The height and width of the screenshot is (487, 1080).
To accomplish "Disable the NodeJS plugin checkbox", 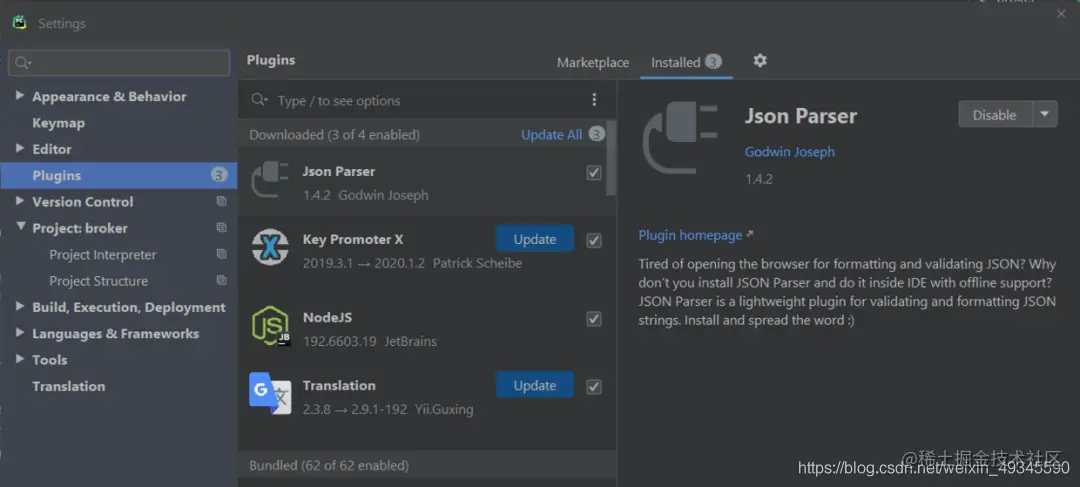I will (x=594, y=319).
